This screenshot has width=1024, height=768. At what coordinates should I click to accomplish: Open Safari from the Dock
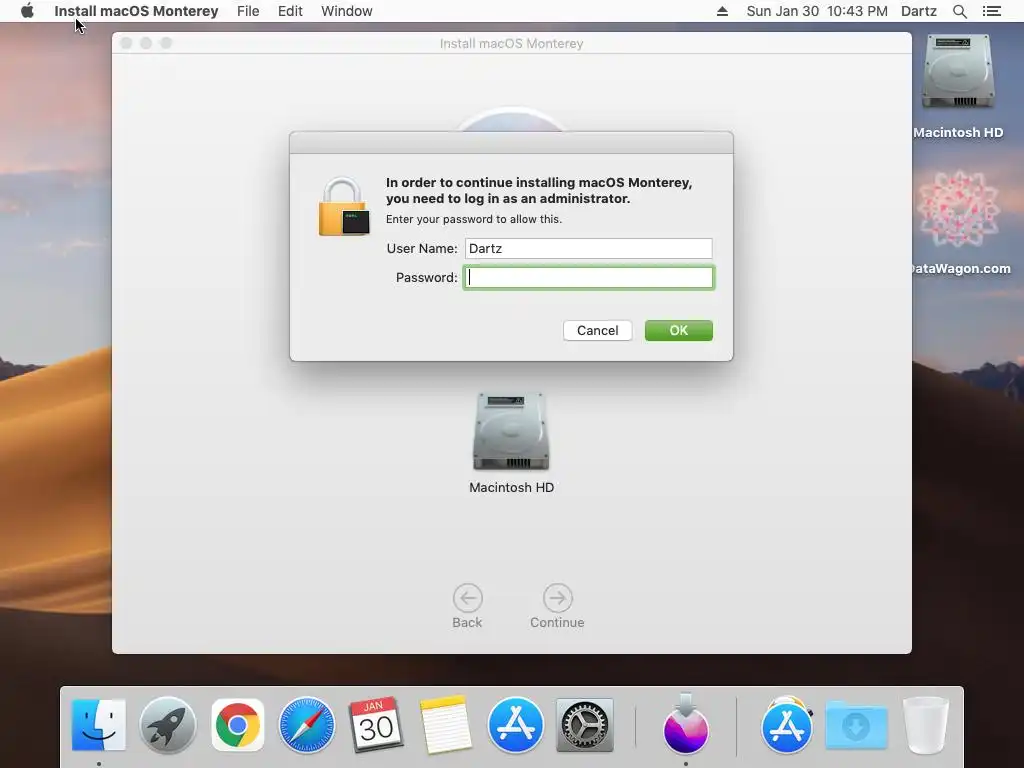coord(307,725)
